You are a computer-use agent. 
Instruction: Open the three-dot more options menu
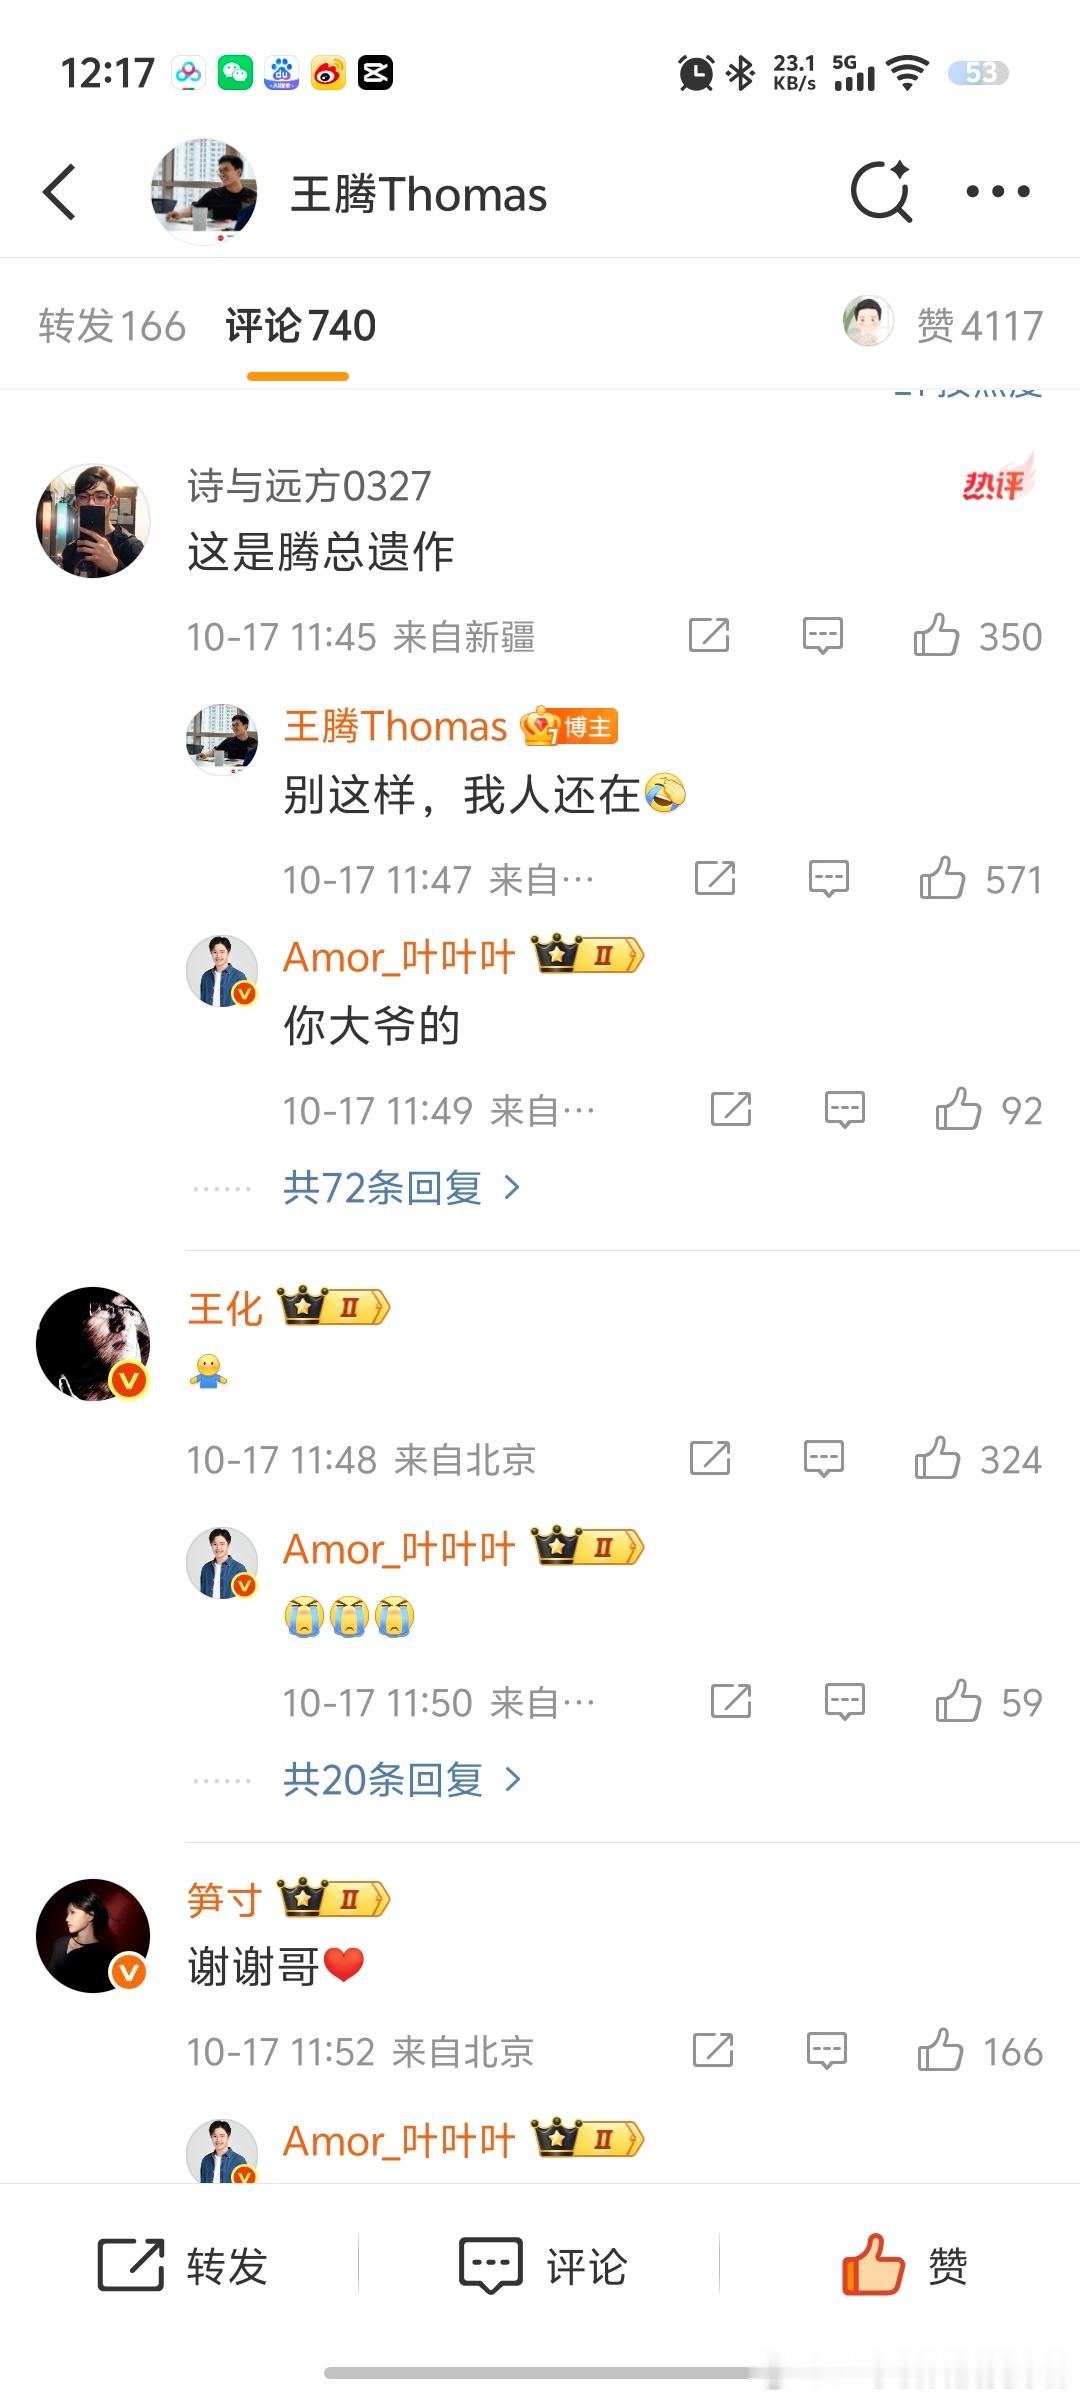coord(998,192)
